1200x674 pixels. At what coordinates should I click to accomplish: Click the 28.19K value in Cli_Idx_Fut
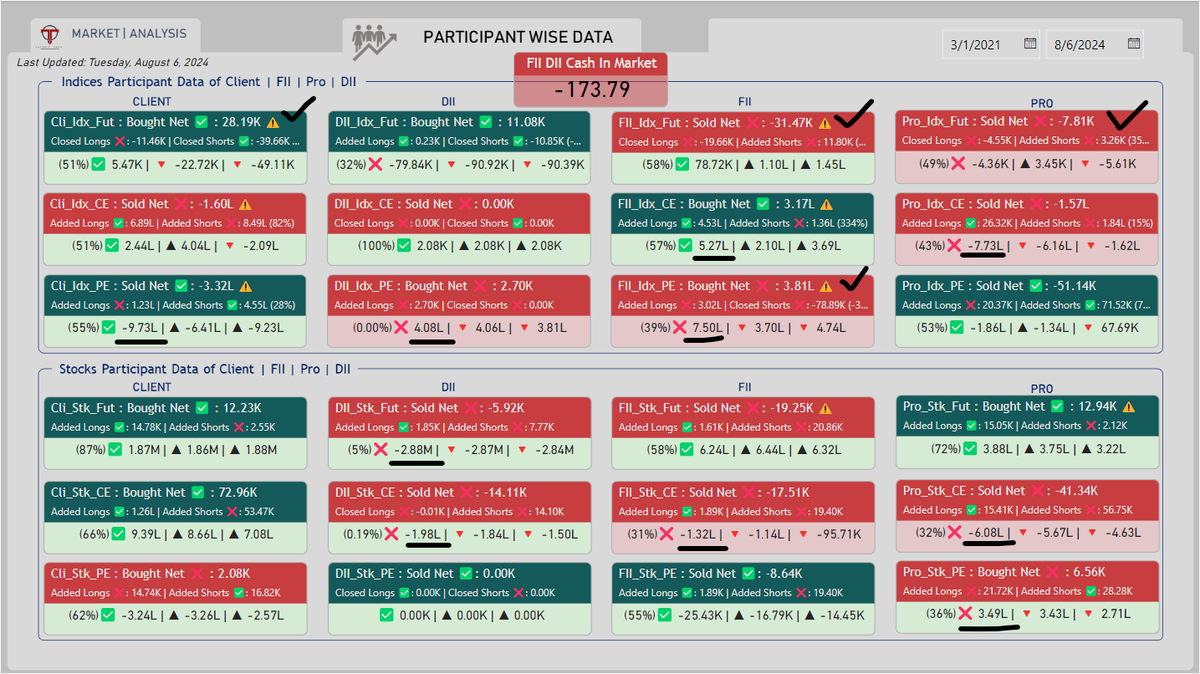point(242,122)
